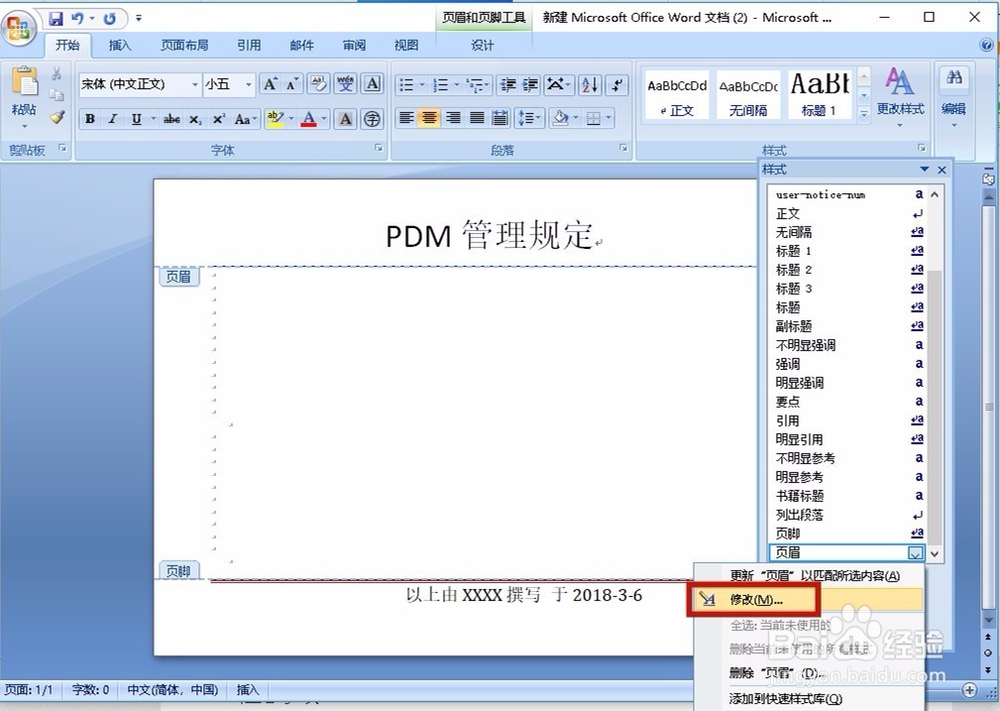This screenshot has width=1000, height=711.
Task: Close the Styles pane
Action: click(942, 170)
